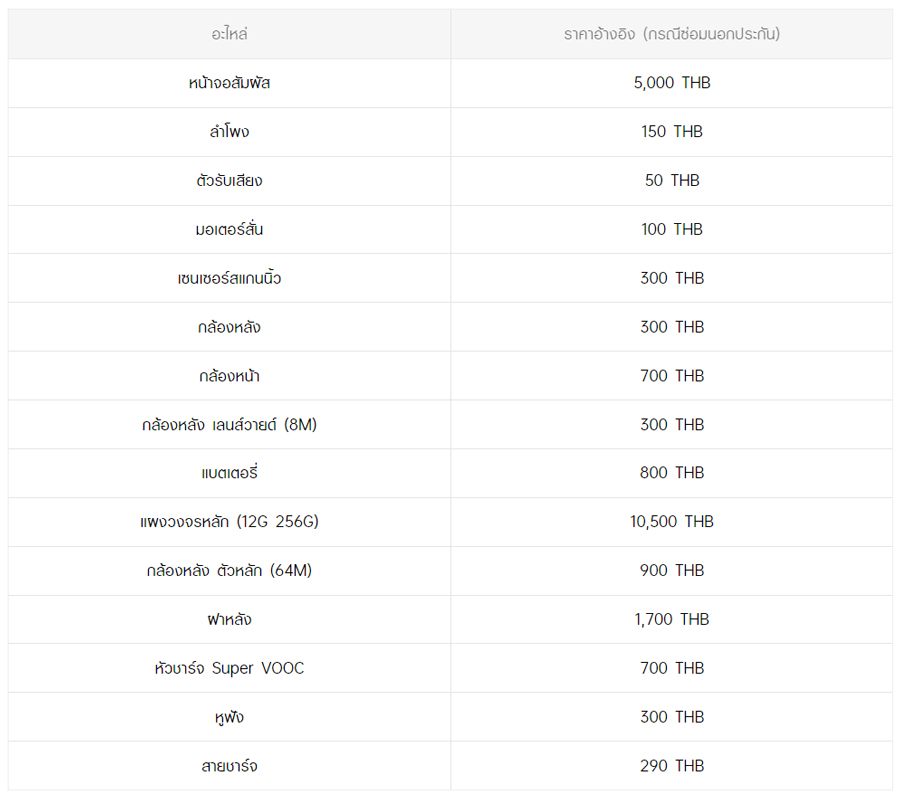900x799 pixels.
Task: Click the 10,500 THB price cell
Action: tap(671, 522)
